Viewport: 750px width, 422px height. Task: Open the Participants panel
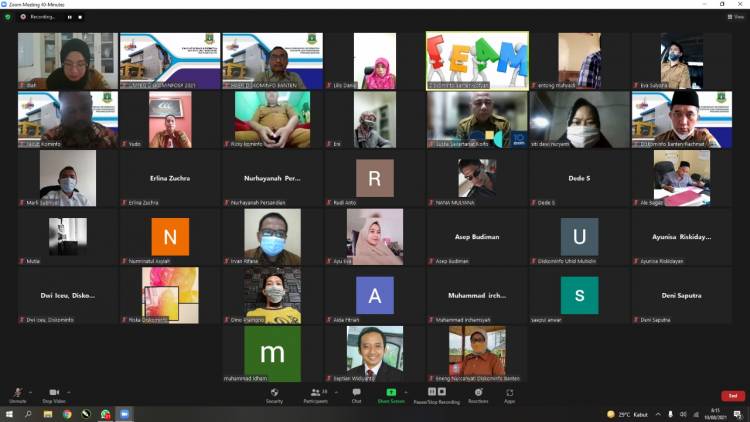pyautogui.click(x=314, y=393)
